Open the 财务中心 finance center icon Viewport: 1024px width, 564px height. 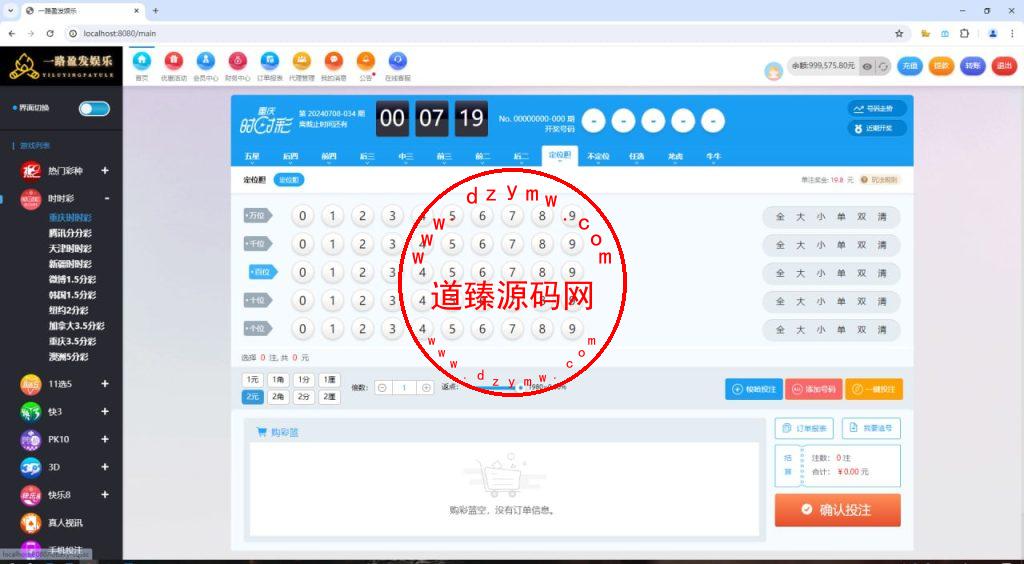tap(238, 61)
